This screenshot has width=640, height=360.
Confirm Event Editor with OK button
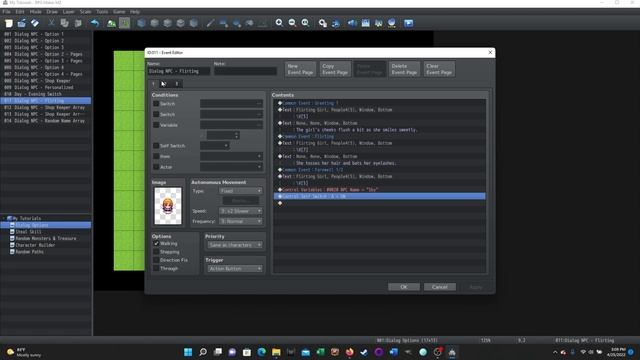404,287
